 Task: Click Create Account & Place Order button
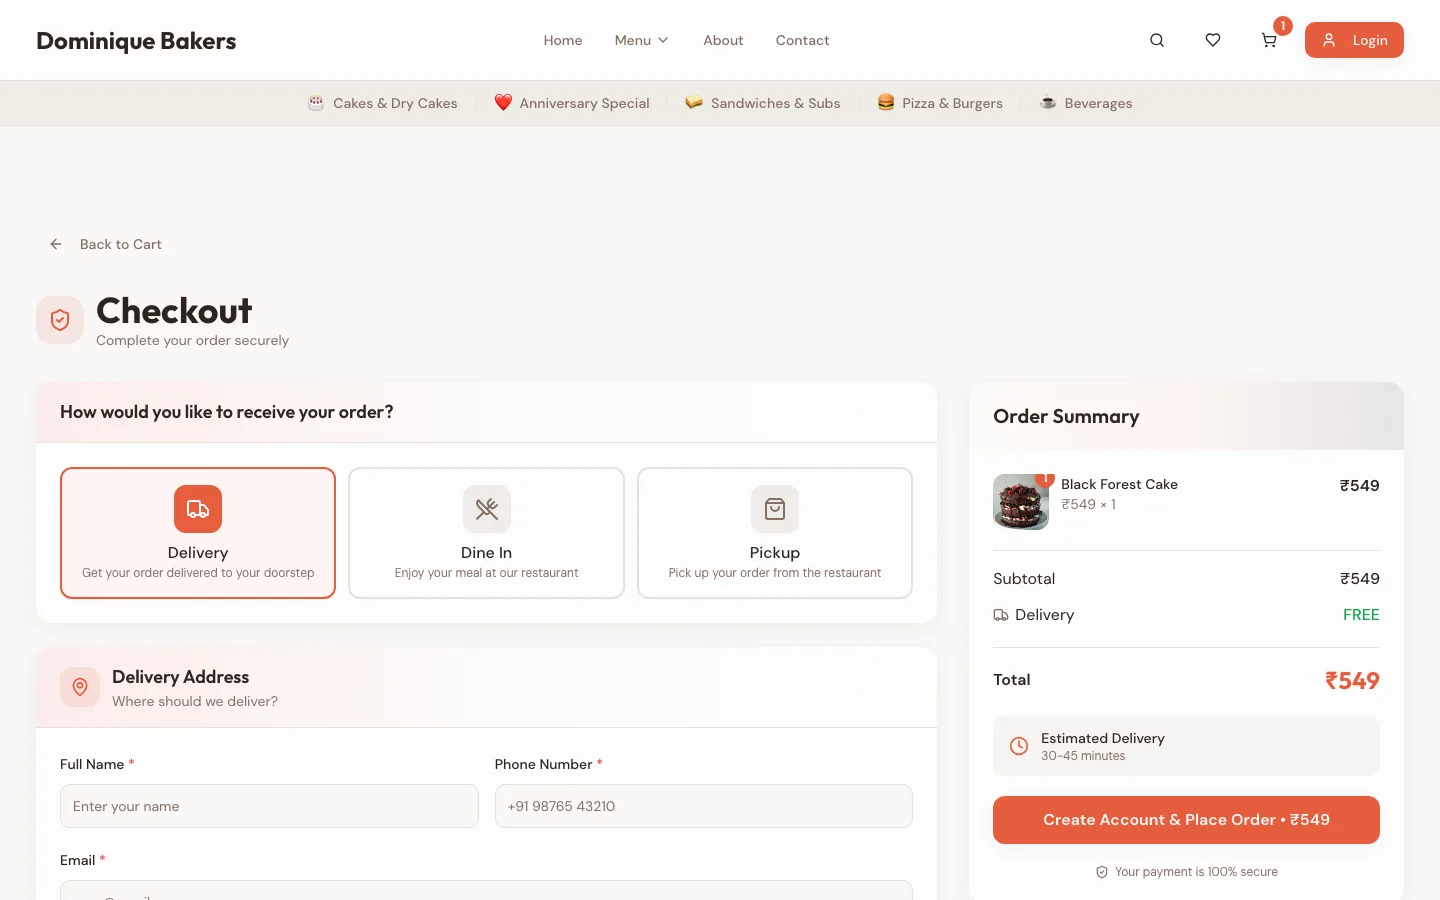pos(1186,820)
